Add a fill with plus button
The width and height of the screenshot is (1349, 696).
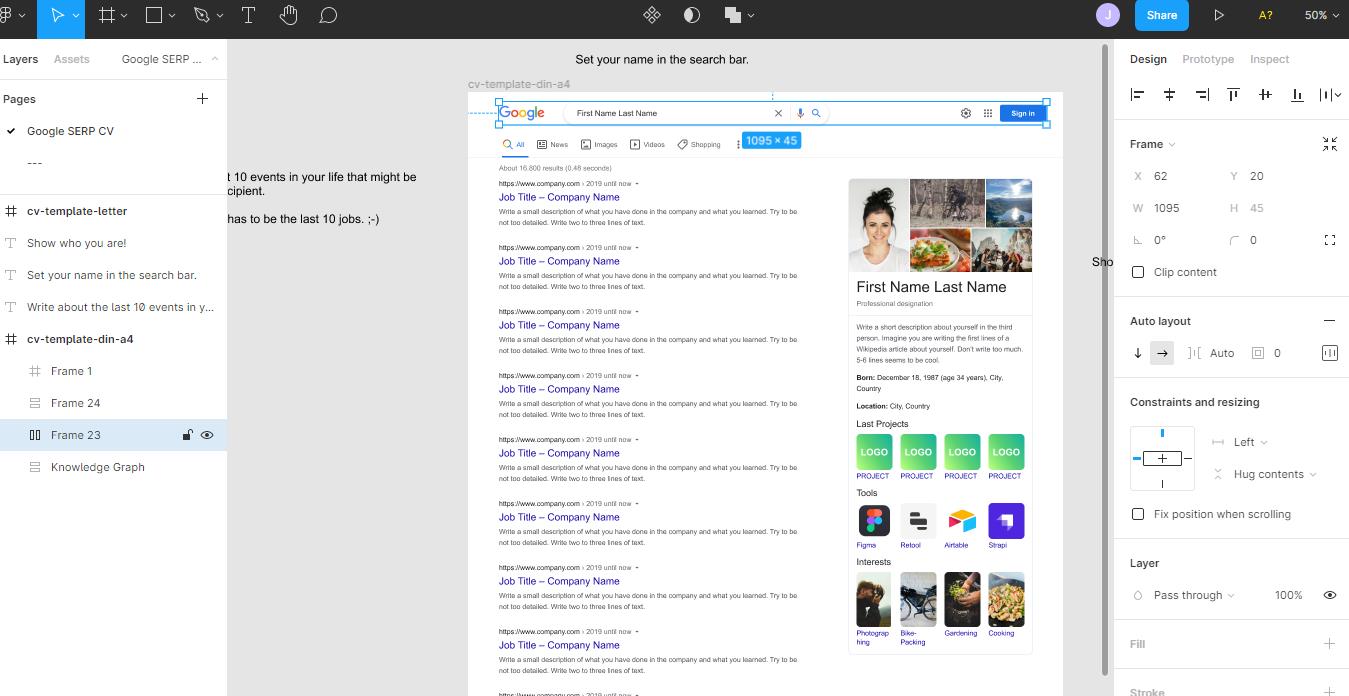coord(1329,644)
